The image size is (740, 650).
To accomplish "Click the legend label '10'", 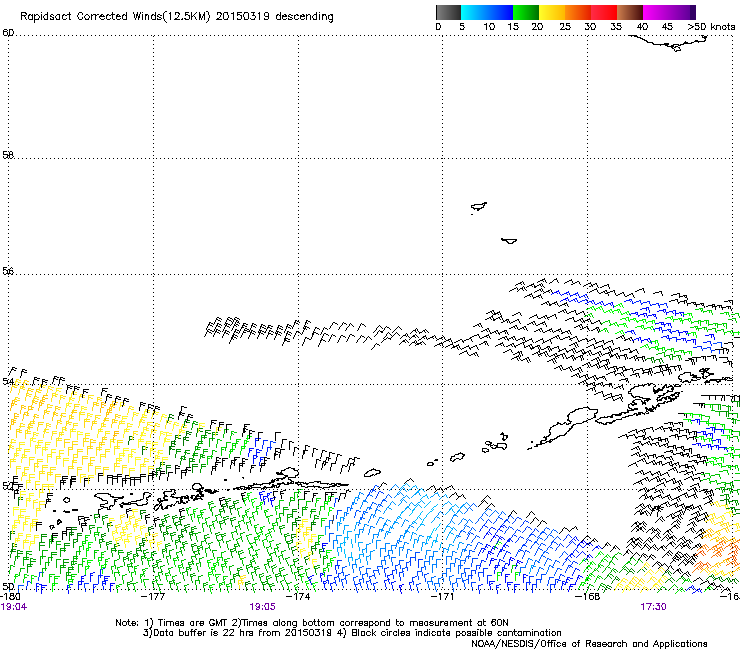I will (489, 27).
